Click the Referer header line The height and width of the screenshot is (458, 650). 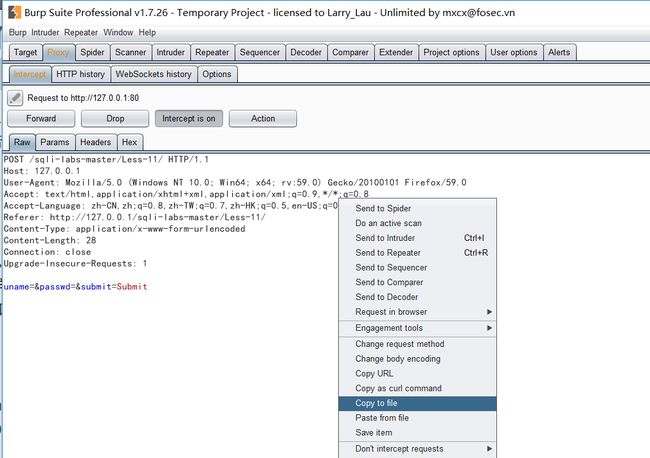coord(135,217)
